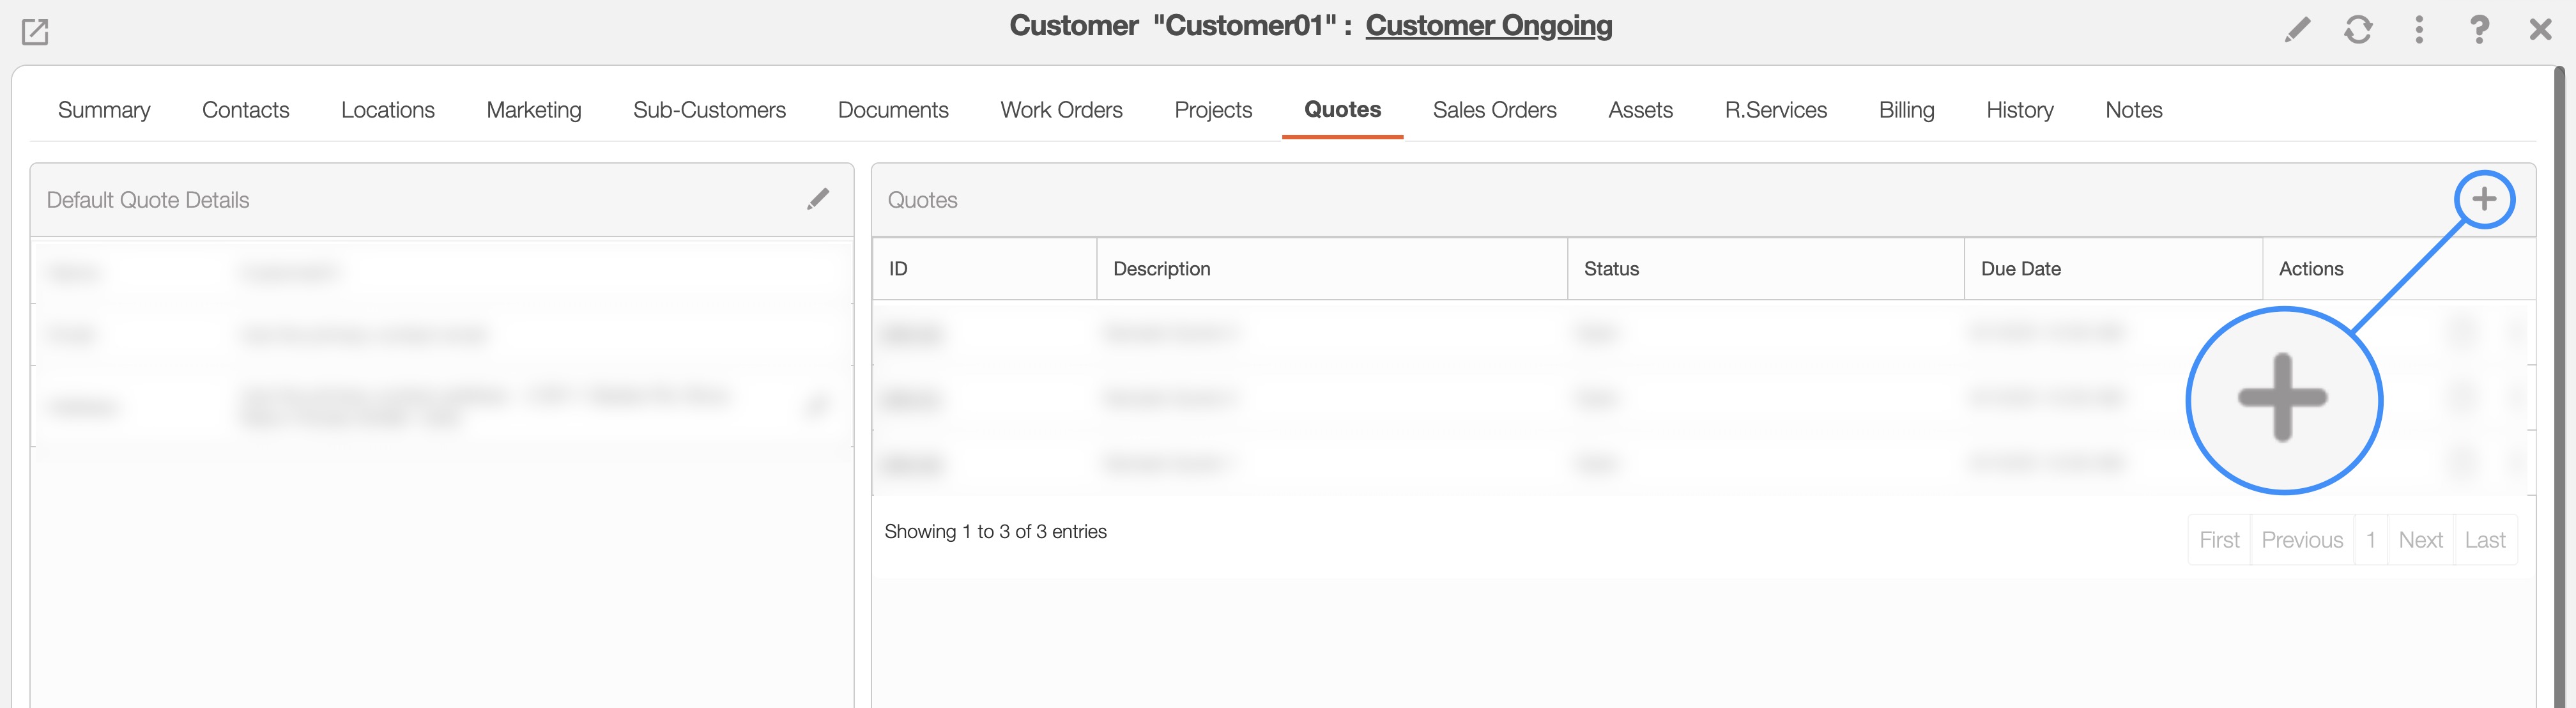The width and height of the screenshot is (2576, 708).
Task: Switch to the Summary tab
Action: (x=104, y=110)
